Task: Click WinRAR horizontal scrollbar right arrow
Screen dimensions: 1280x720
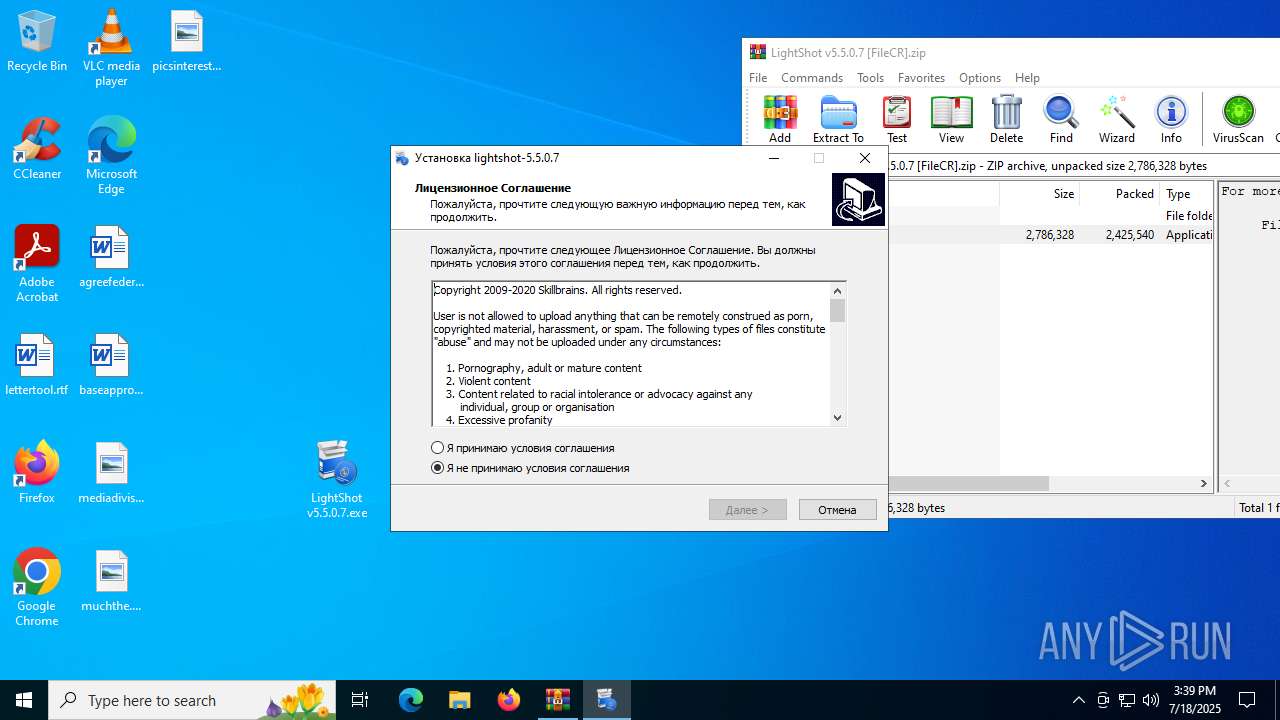Action: coord(1204,483)
